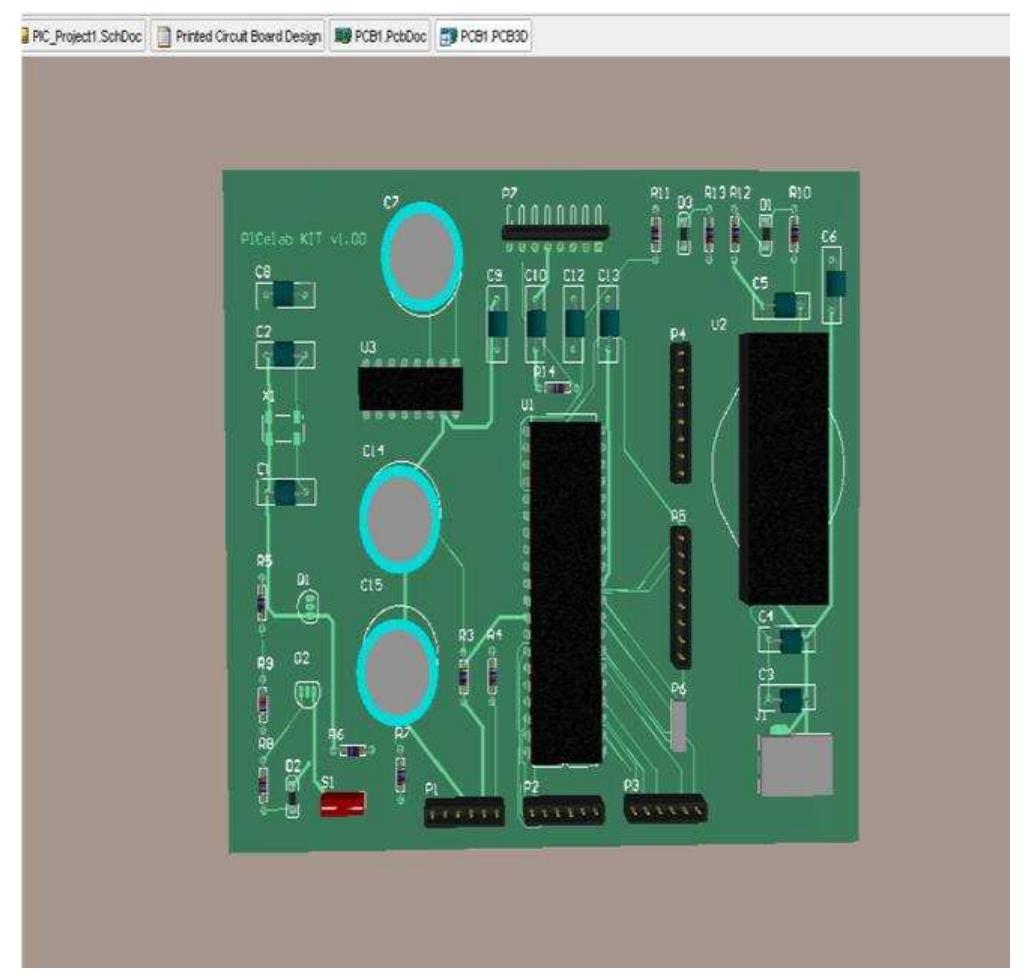
Task: Click the U2 large black chip
Action: click(783, 468)
